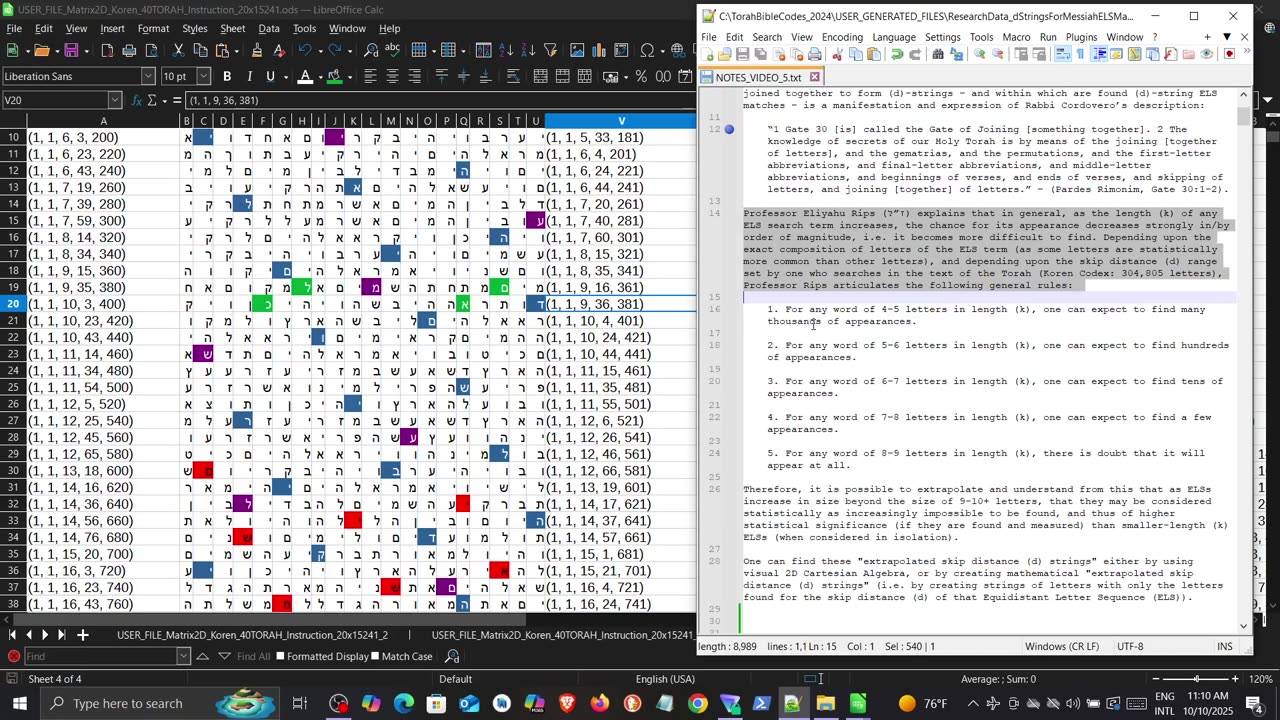Image resolution: width=1280 pixels, height=720 pixels.
Task: Click the Find binoculars icon in Notepad++
Action: [x=938, y=54]
